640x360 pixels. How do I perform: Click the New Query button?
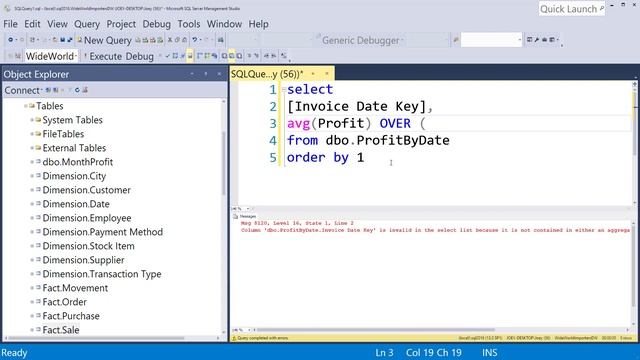tap(104, 40)
